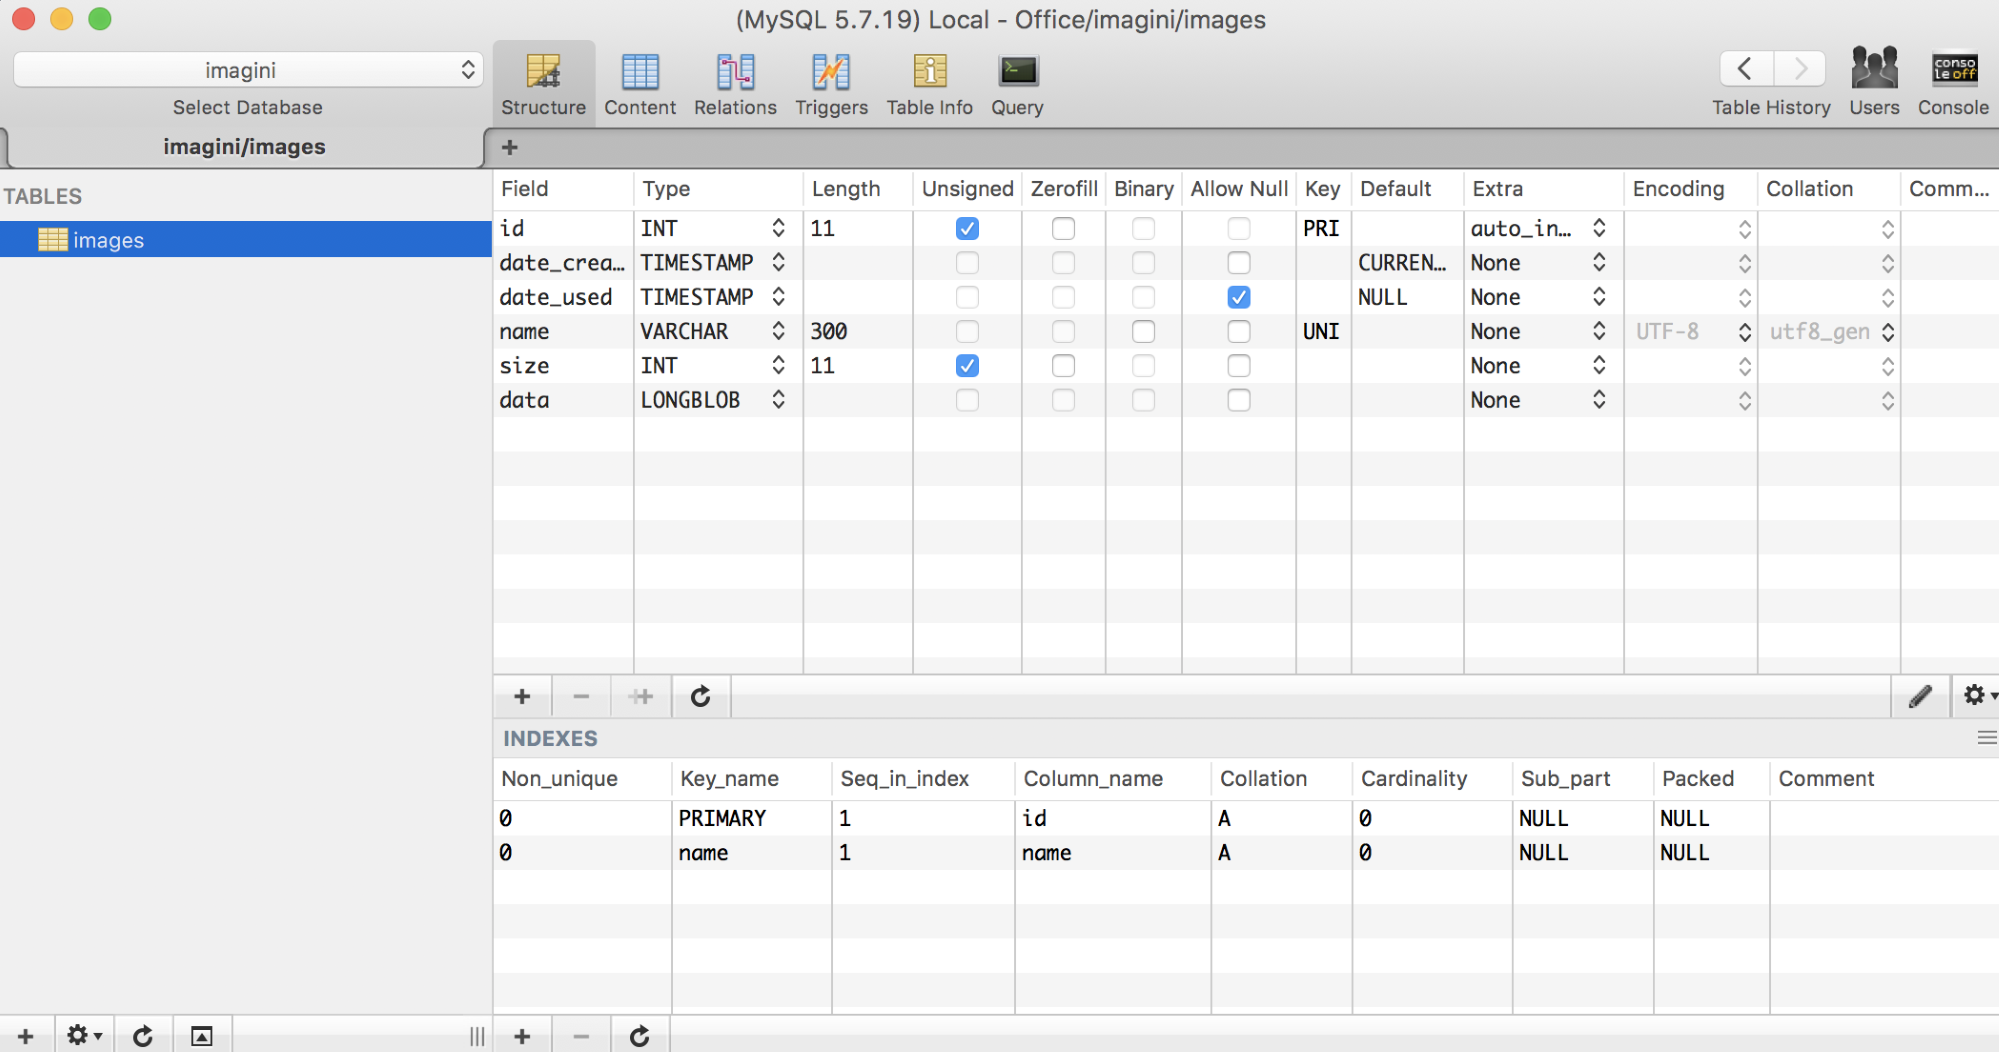Enable Binary checkbox for name field

(x=1143, y=332)
